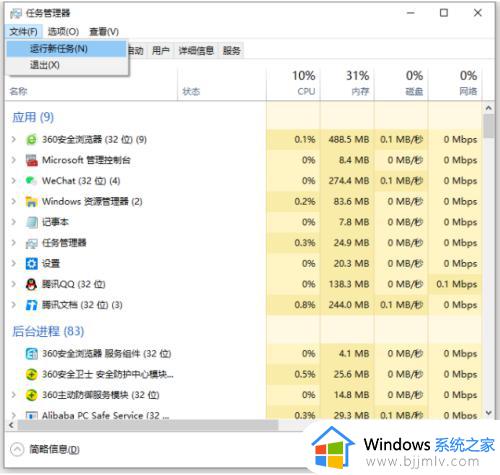The image size is (500, 475).
Task: Expand the 记事本 row
Action: coord(13,222)
